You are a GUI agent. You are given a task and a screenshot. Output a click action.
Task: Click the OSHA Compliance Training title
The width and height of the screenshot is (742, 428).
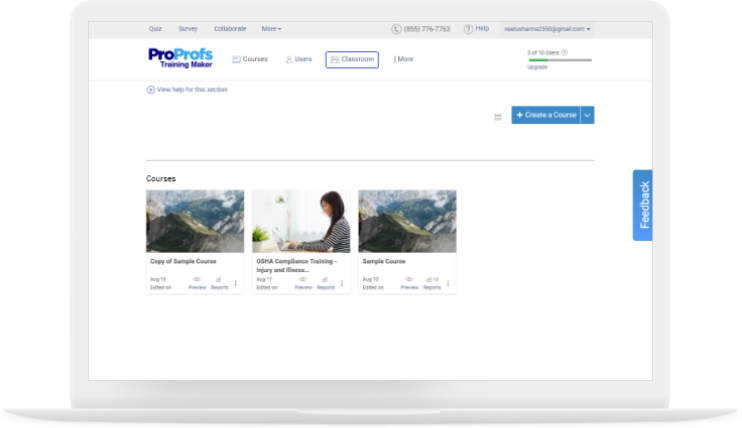coord(297,266)
